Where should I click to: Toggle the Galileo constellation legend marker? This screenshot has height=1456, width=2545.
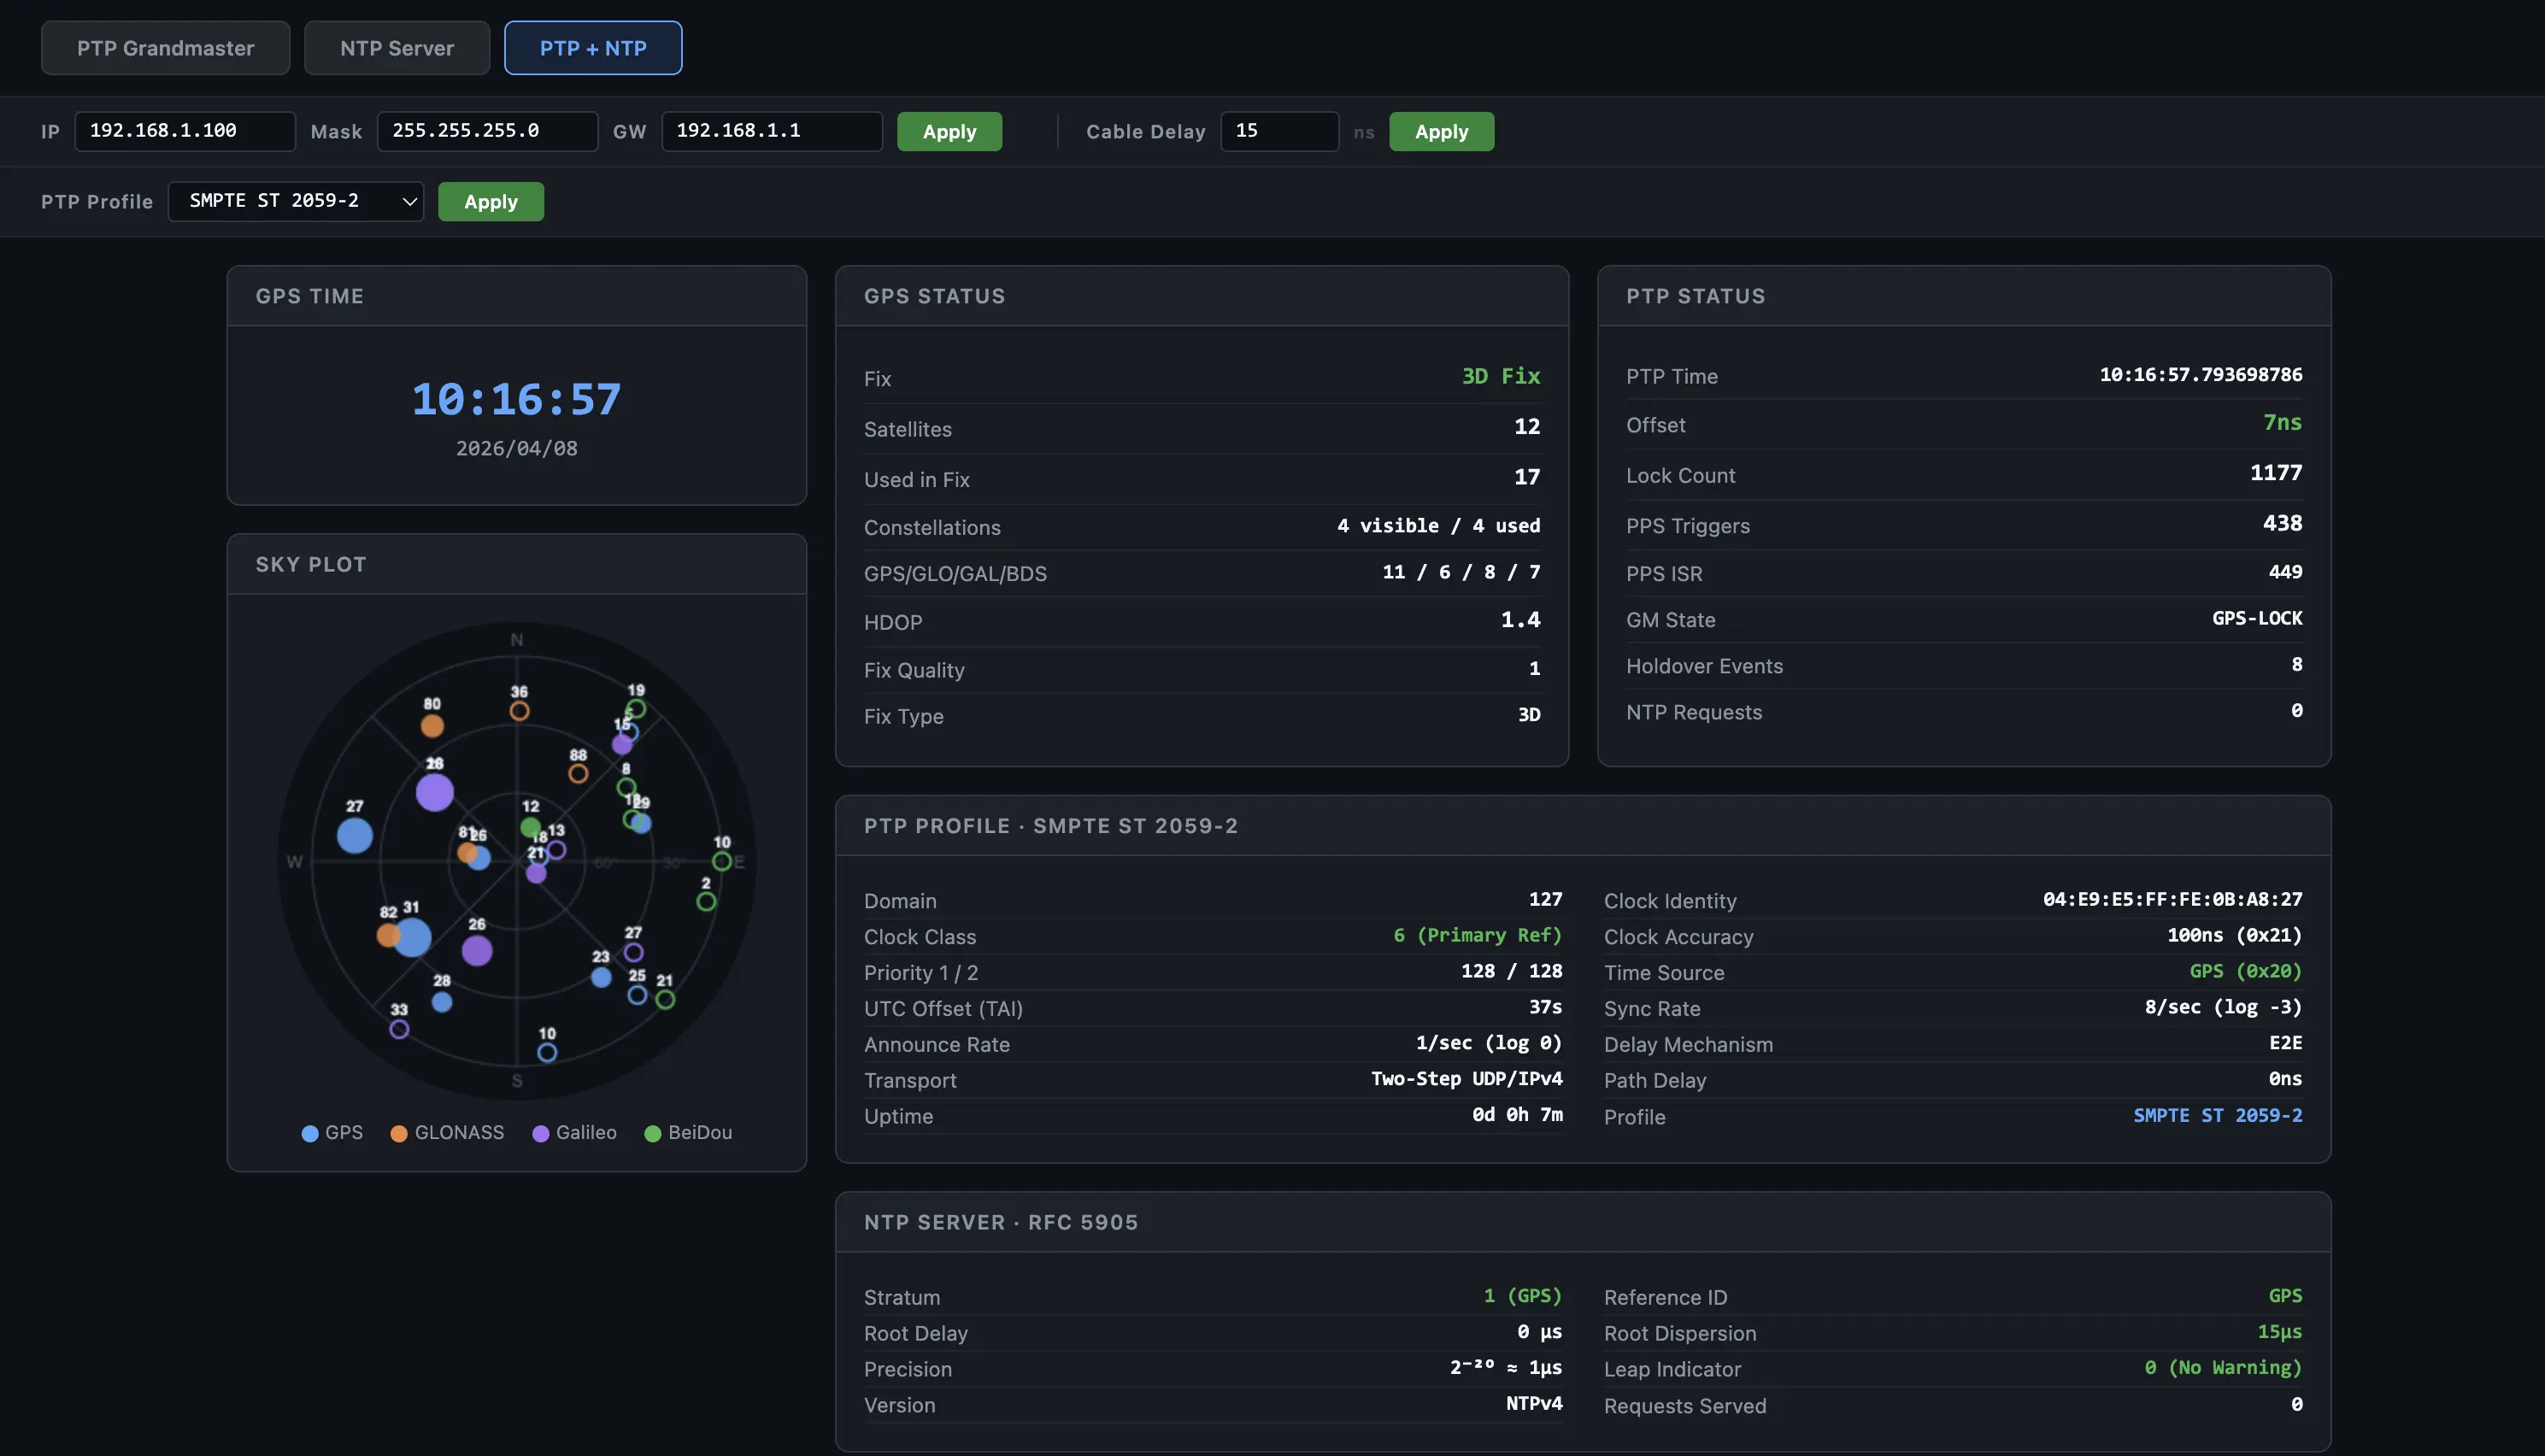pyautogui.click(x=541, y=1133)
